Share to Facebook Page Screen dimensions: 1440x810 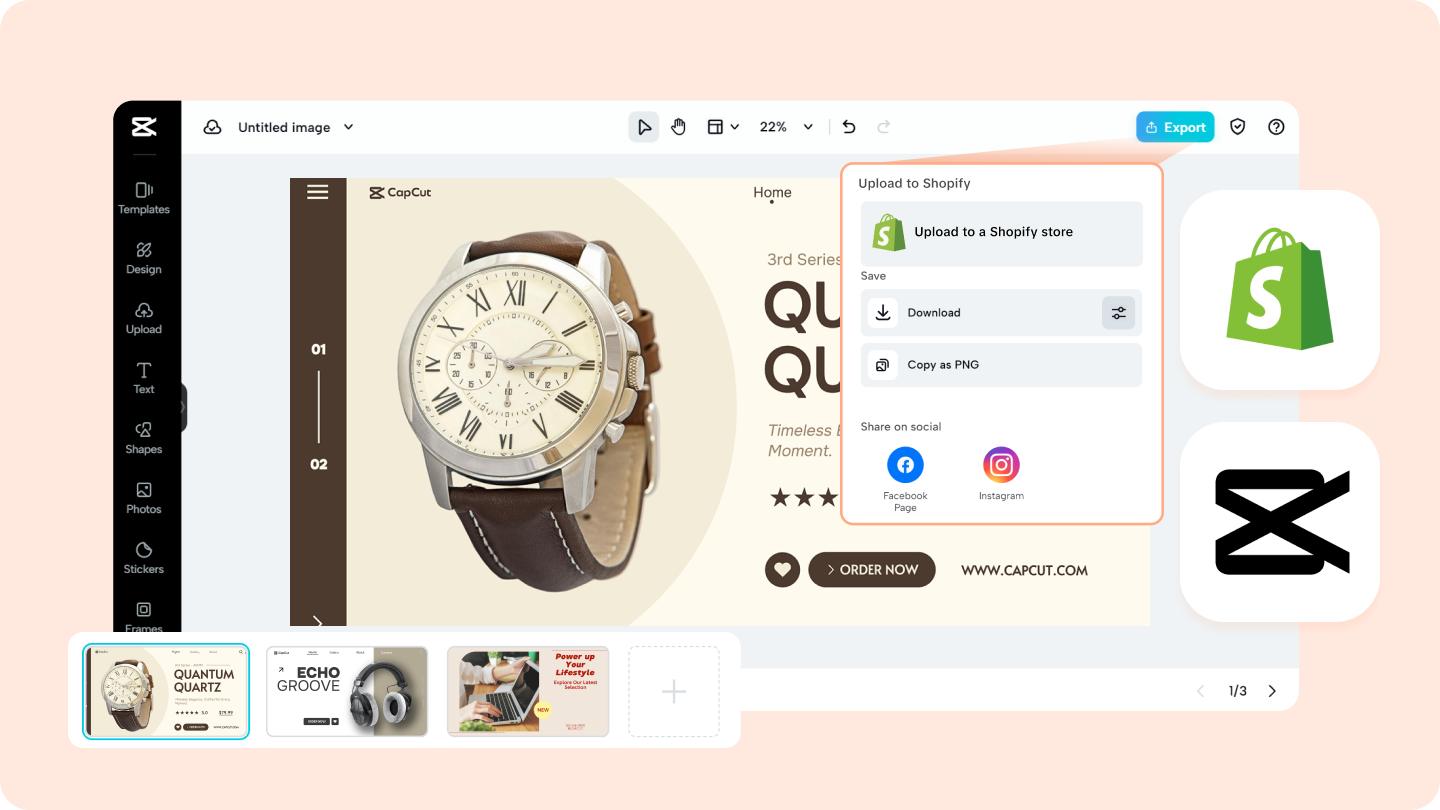(905, 479)
